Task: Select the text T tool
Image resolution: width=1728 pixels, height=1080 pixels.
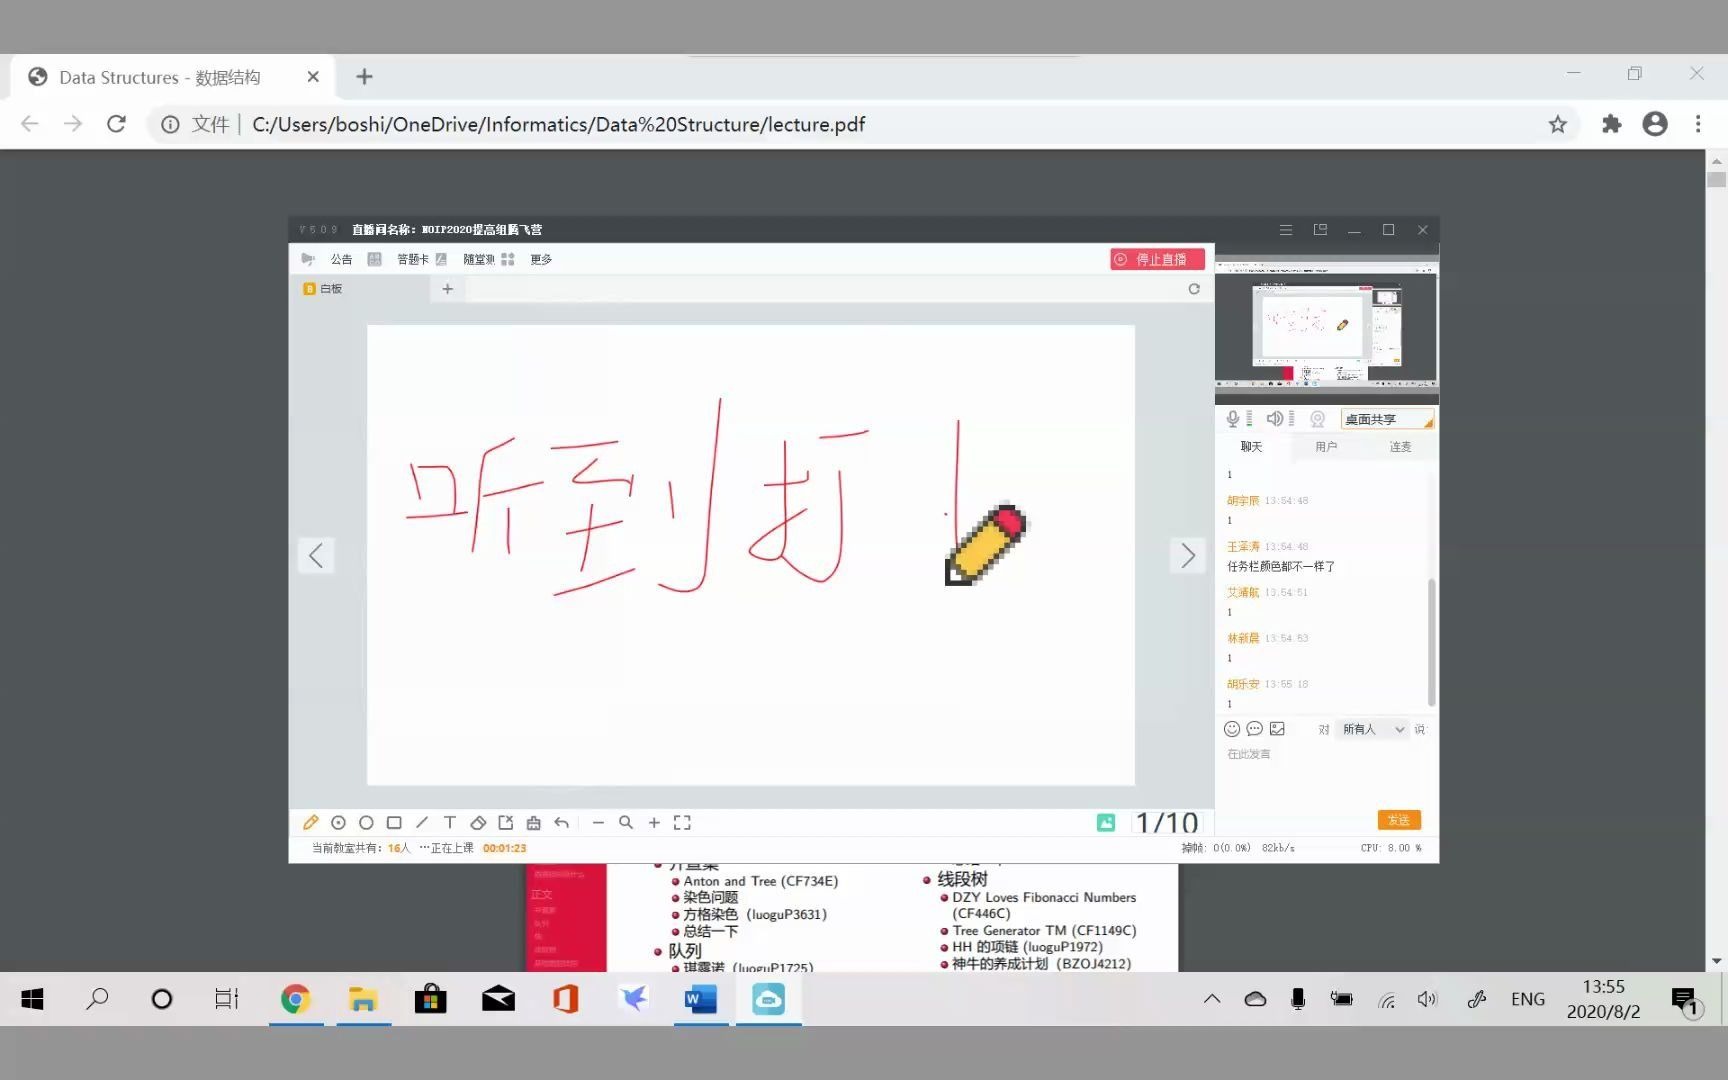Action: click(x=450, y=822)
